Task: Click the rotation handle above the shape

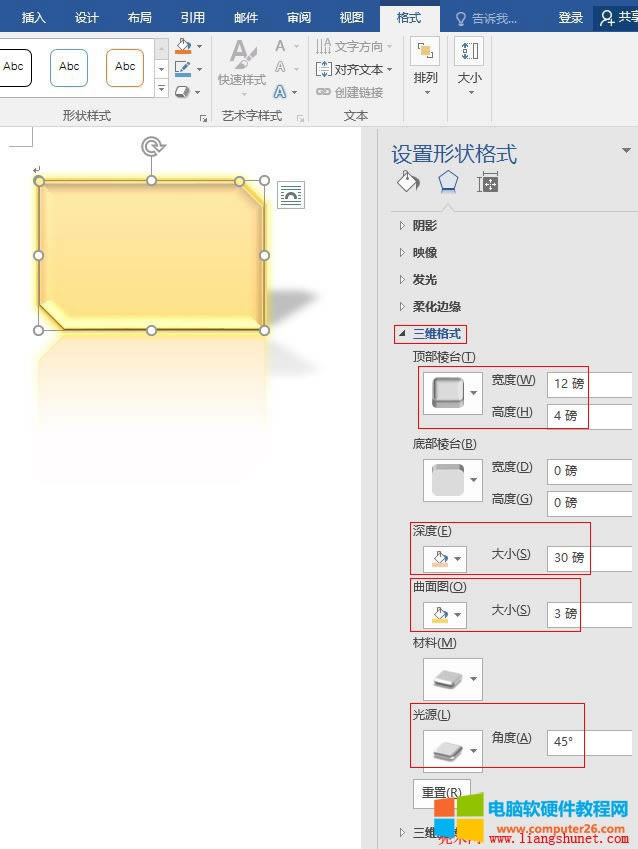Action: click(152, 147)
